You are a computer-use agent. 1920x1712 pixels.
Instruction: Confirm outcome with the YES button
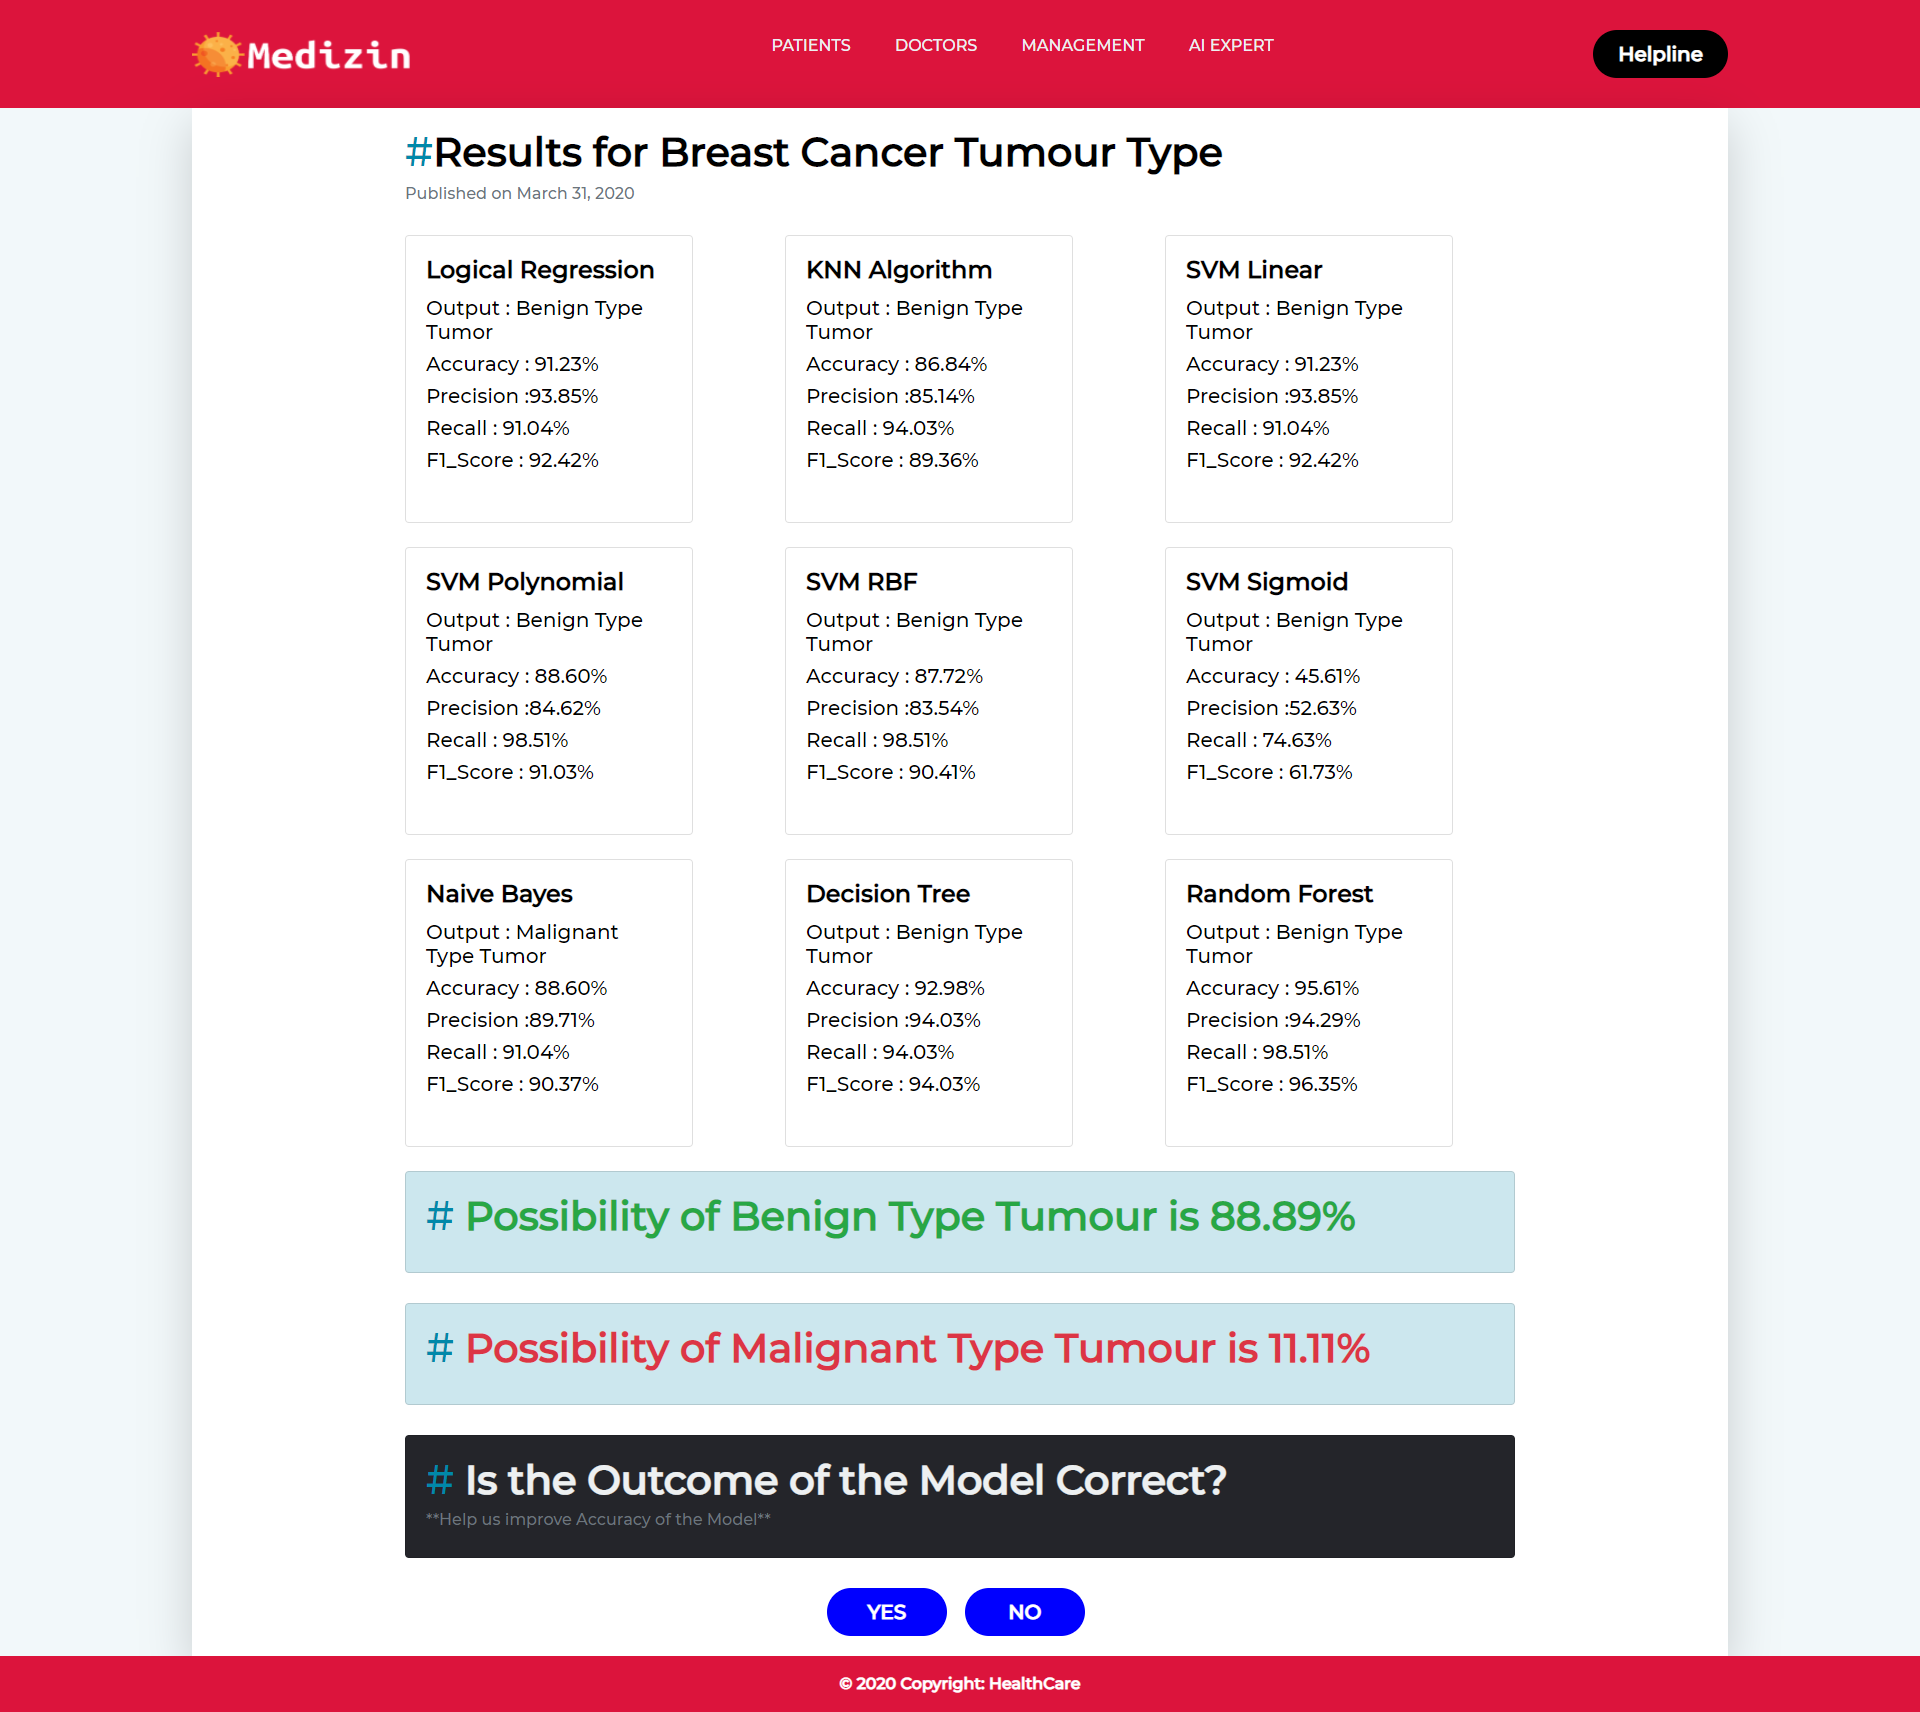[886, 1611]
